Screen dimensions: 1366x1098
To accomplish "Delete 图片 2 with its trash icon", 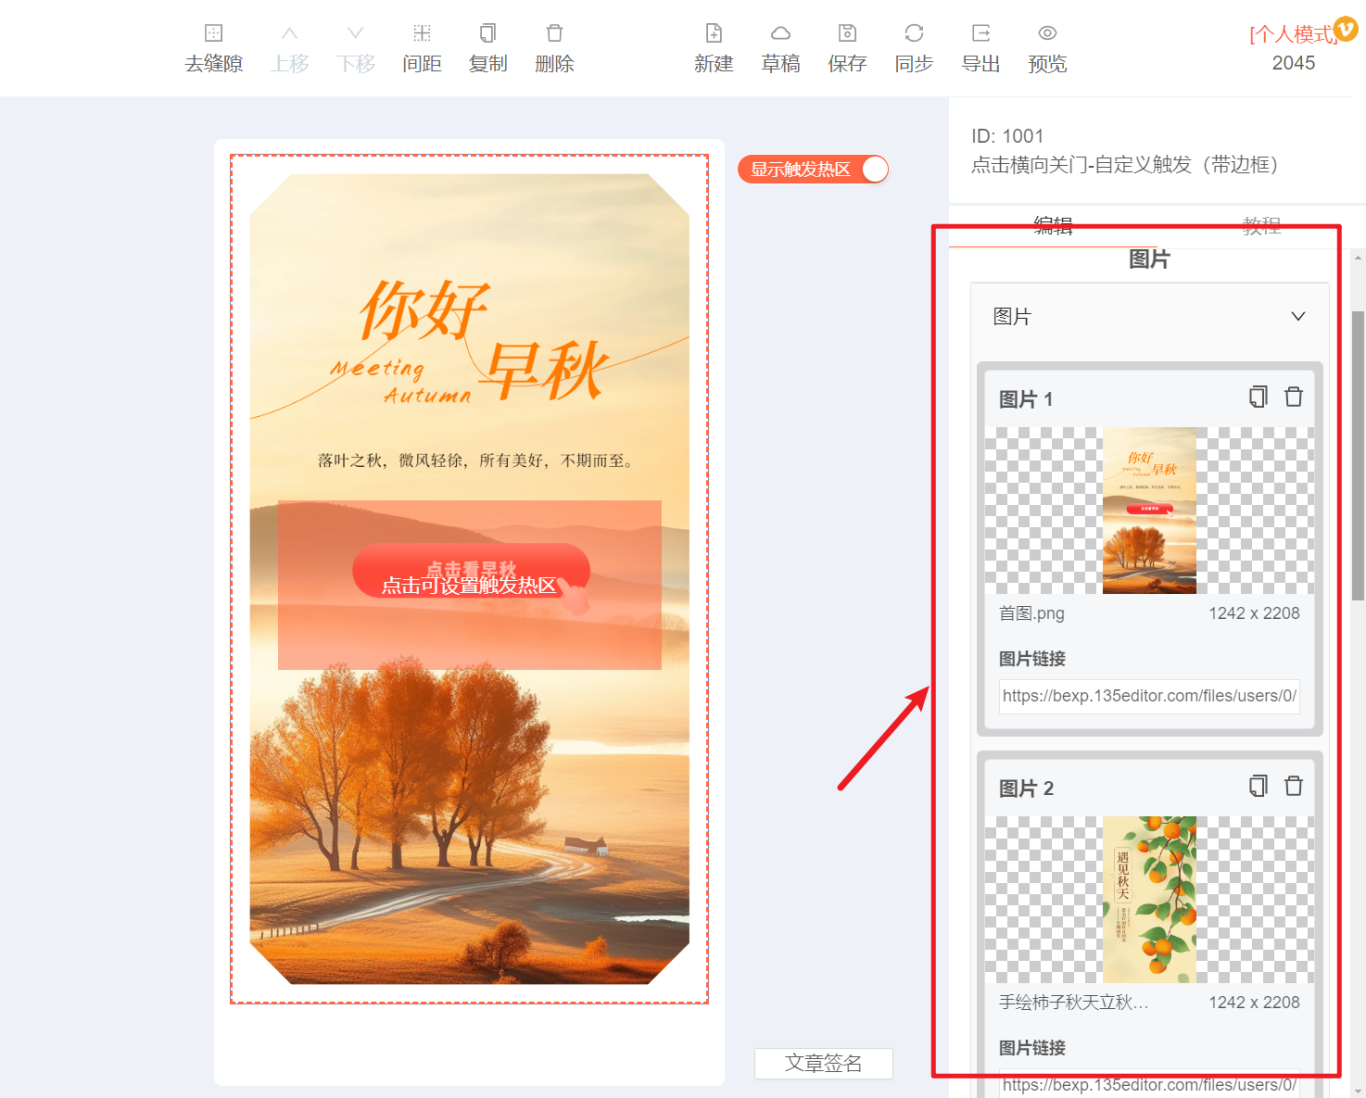I will click(1293, 786).
